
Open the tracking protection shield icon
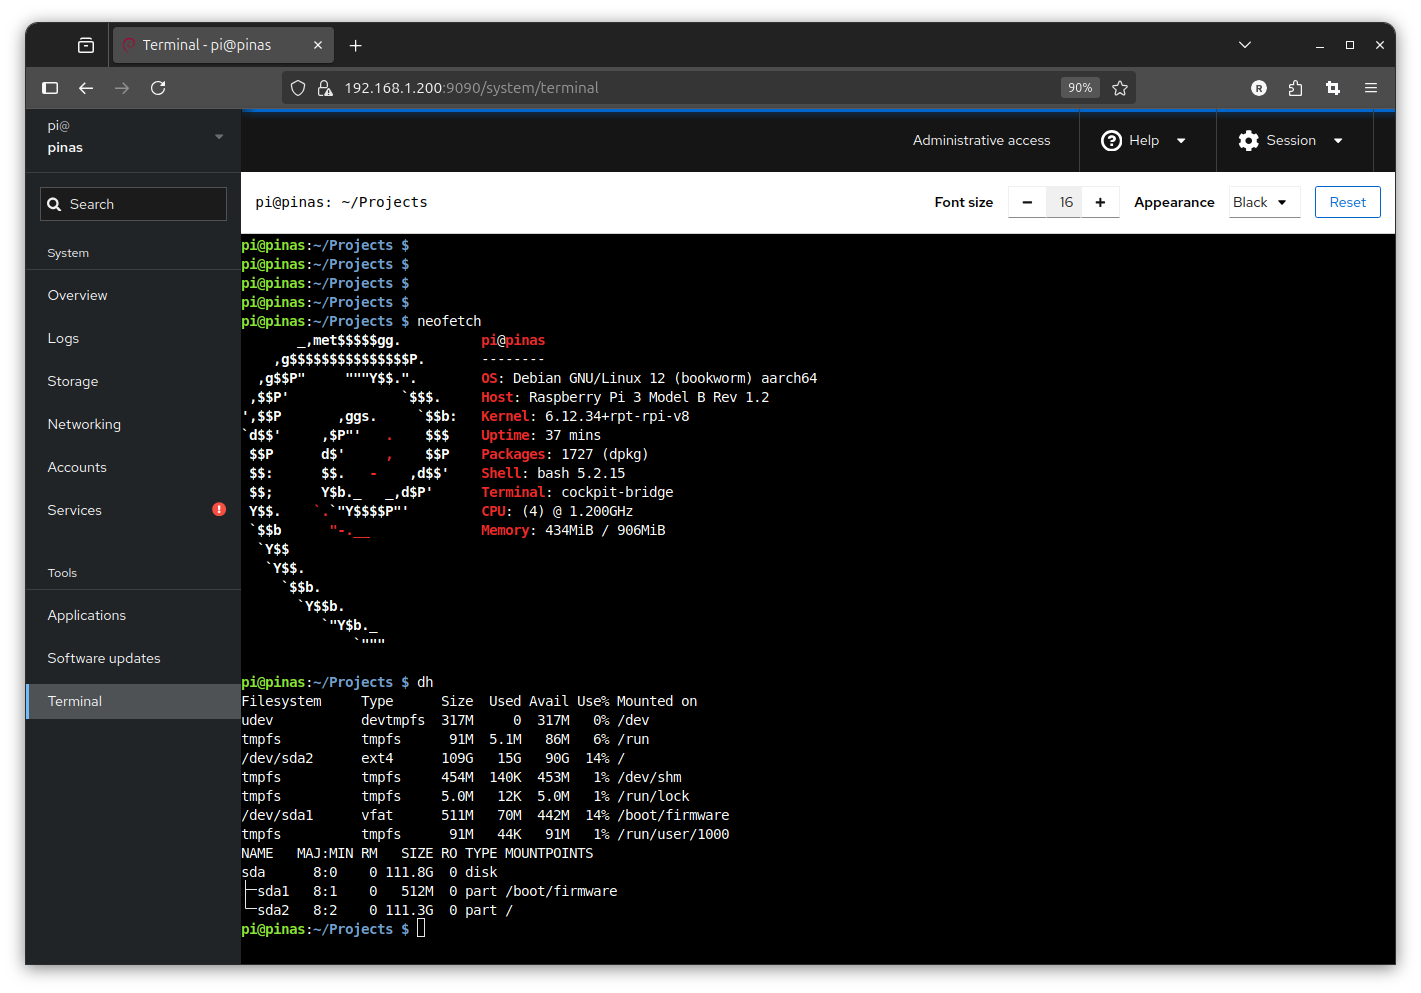pyautogui.click(x=298, y=88)
